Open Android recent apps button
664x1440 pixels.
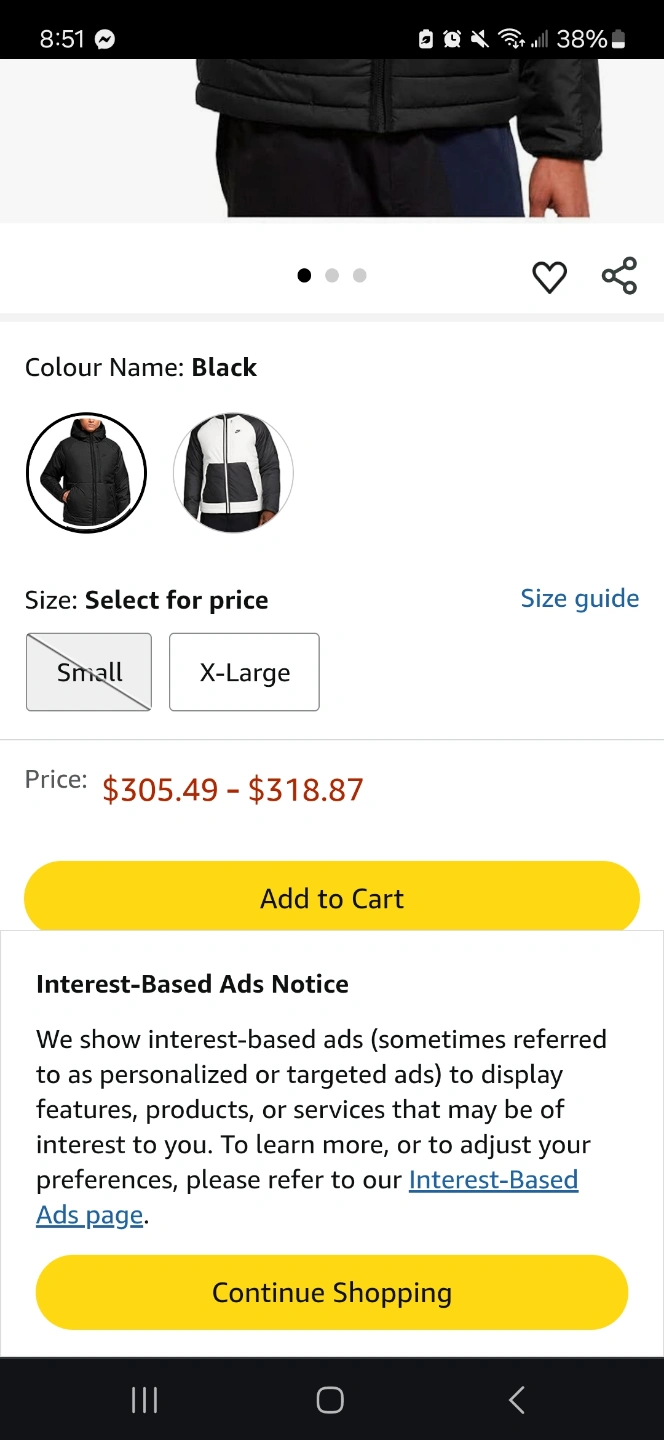145,1400
